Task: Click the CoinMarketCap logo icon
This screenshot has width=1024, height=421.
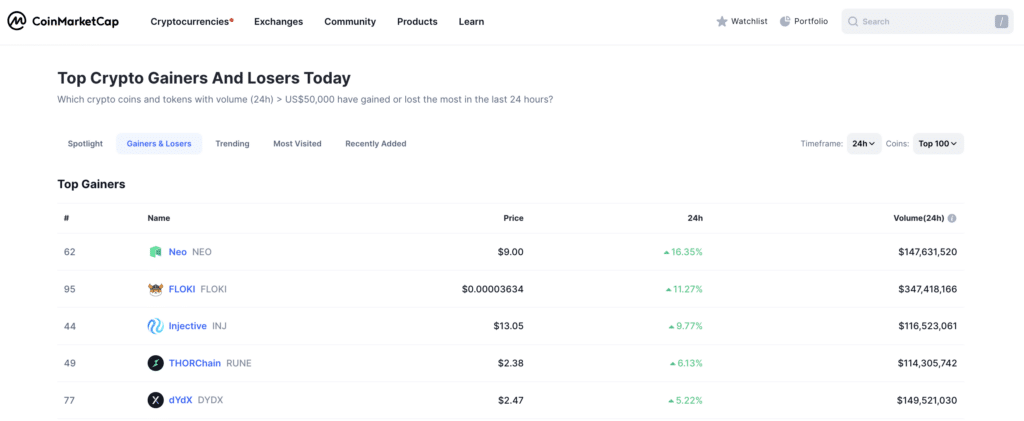Action: pos(18,21)
